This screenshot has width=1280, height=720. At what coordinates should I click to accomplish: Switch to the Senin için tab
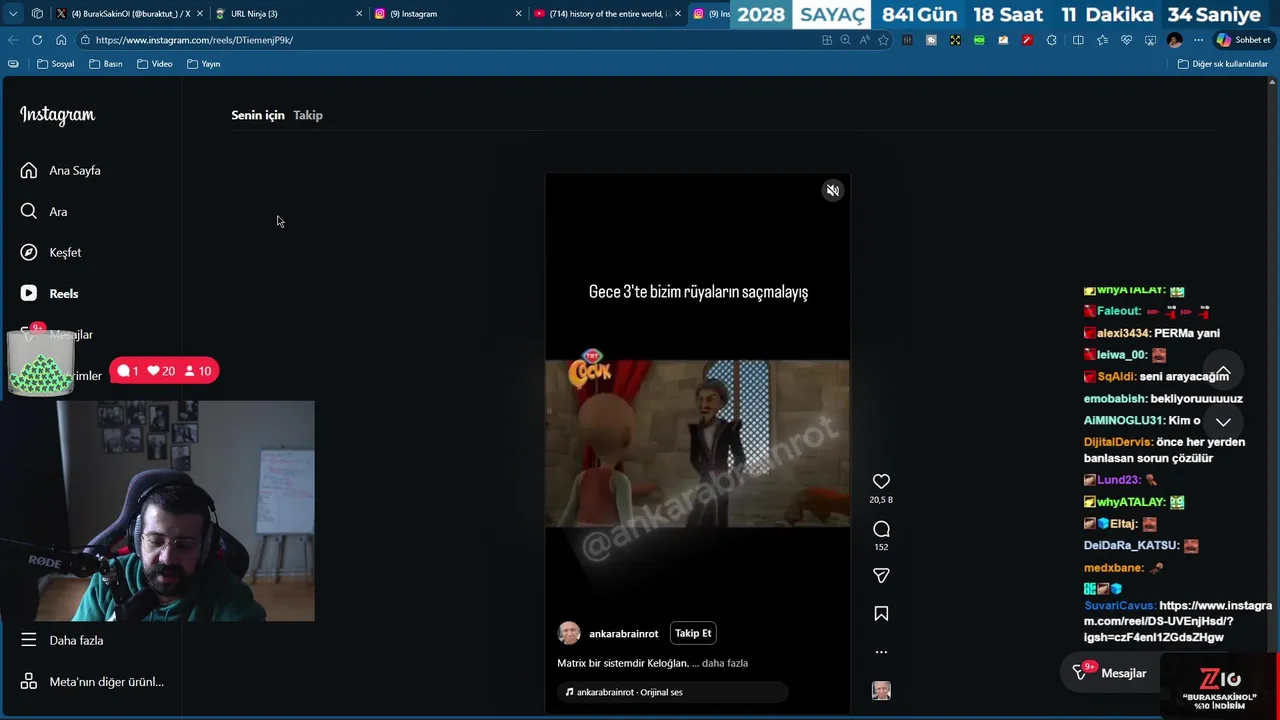coord(258,115)
